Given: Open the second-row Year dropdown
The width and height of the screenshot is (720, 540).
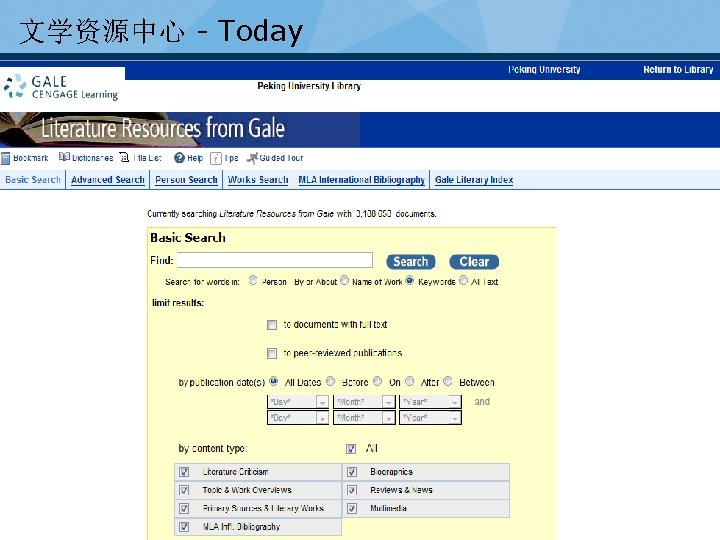Looking at the screenshot, I should [x=430, y=418].
